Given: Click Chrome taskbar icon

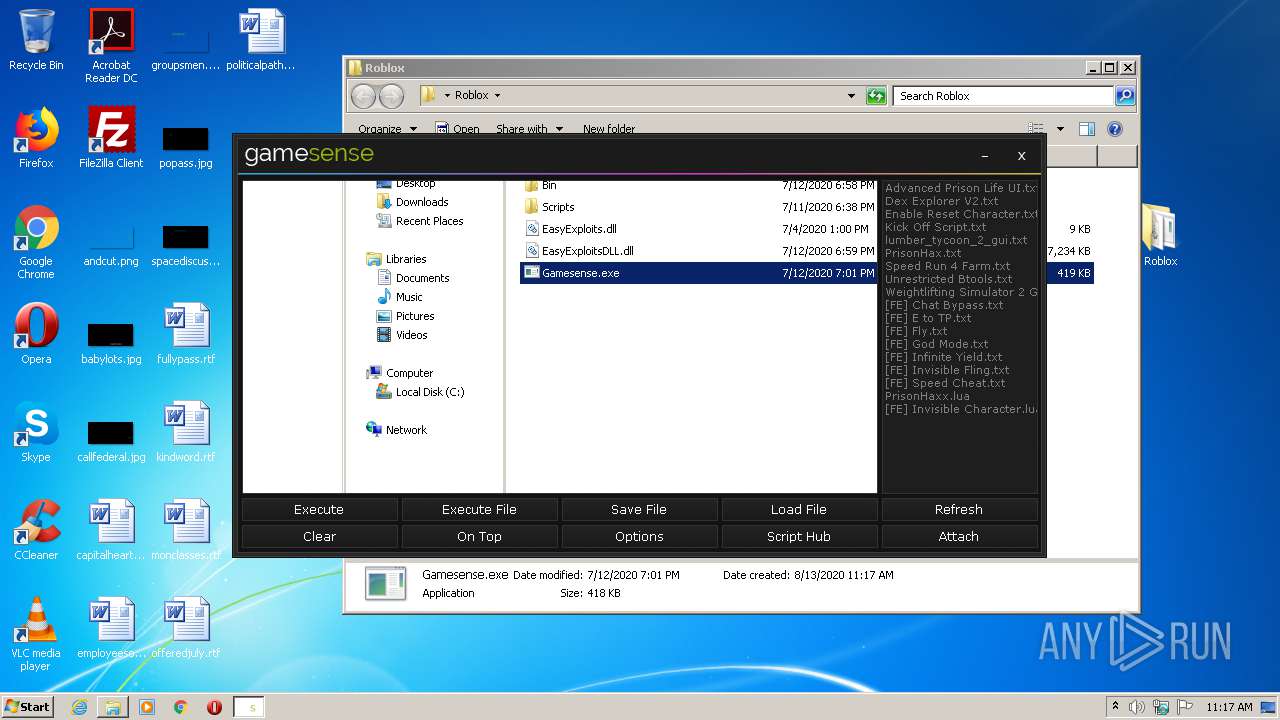Looking at the screenshot, I should pyautogui.click(x=181, y=707).
